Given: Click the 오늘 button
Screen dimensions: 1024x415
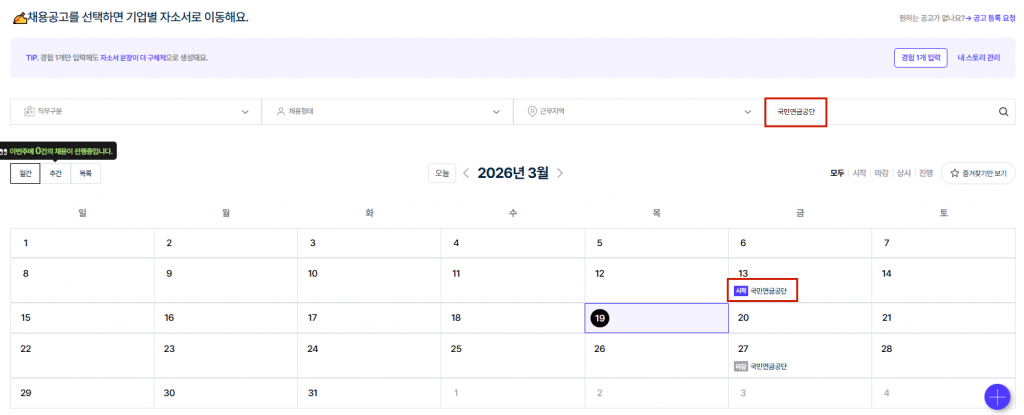Looking at the screenshot, I should pos(441,173).
